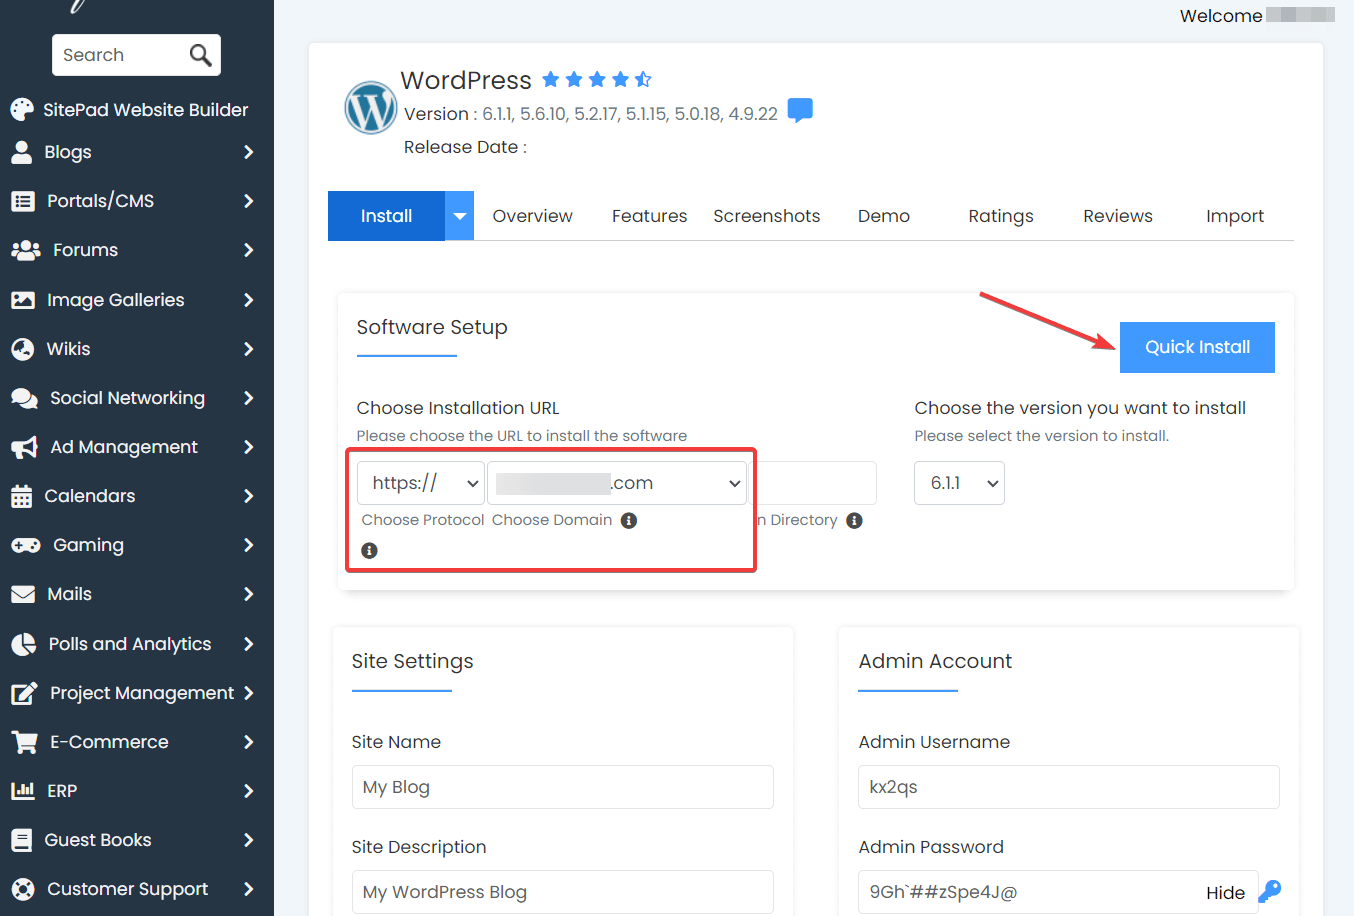The image size is (1354, 916).
Task: Open the Reviews tab
Action: click(1117, 215)
